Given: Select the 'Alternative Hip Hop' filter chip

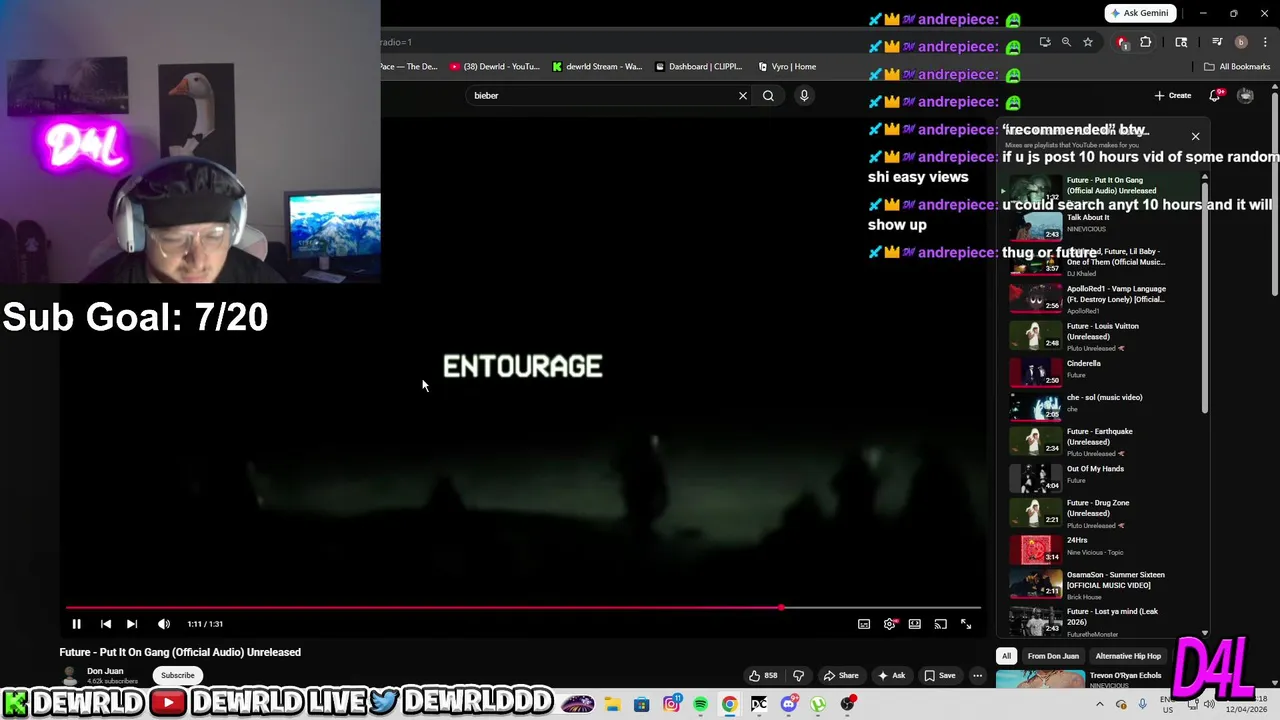Looking at the screenshot, I should pos(1128,656).
